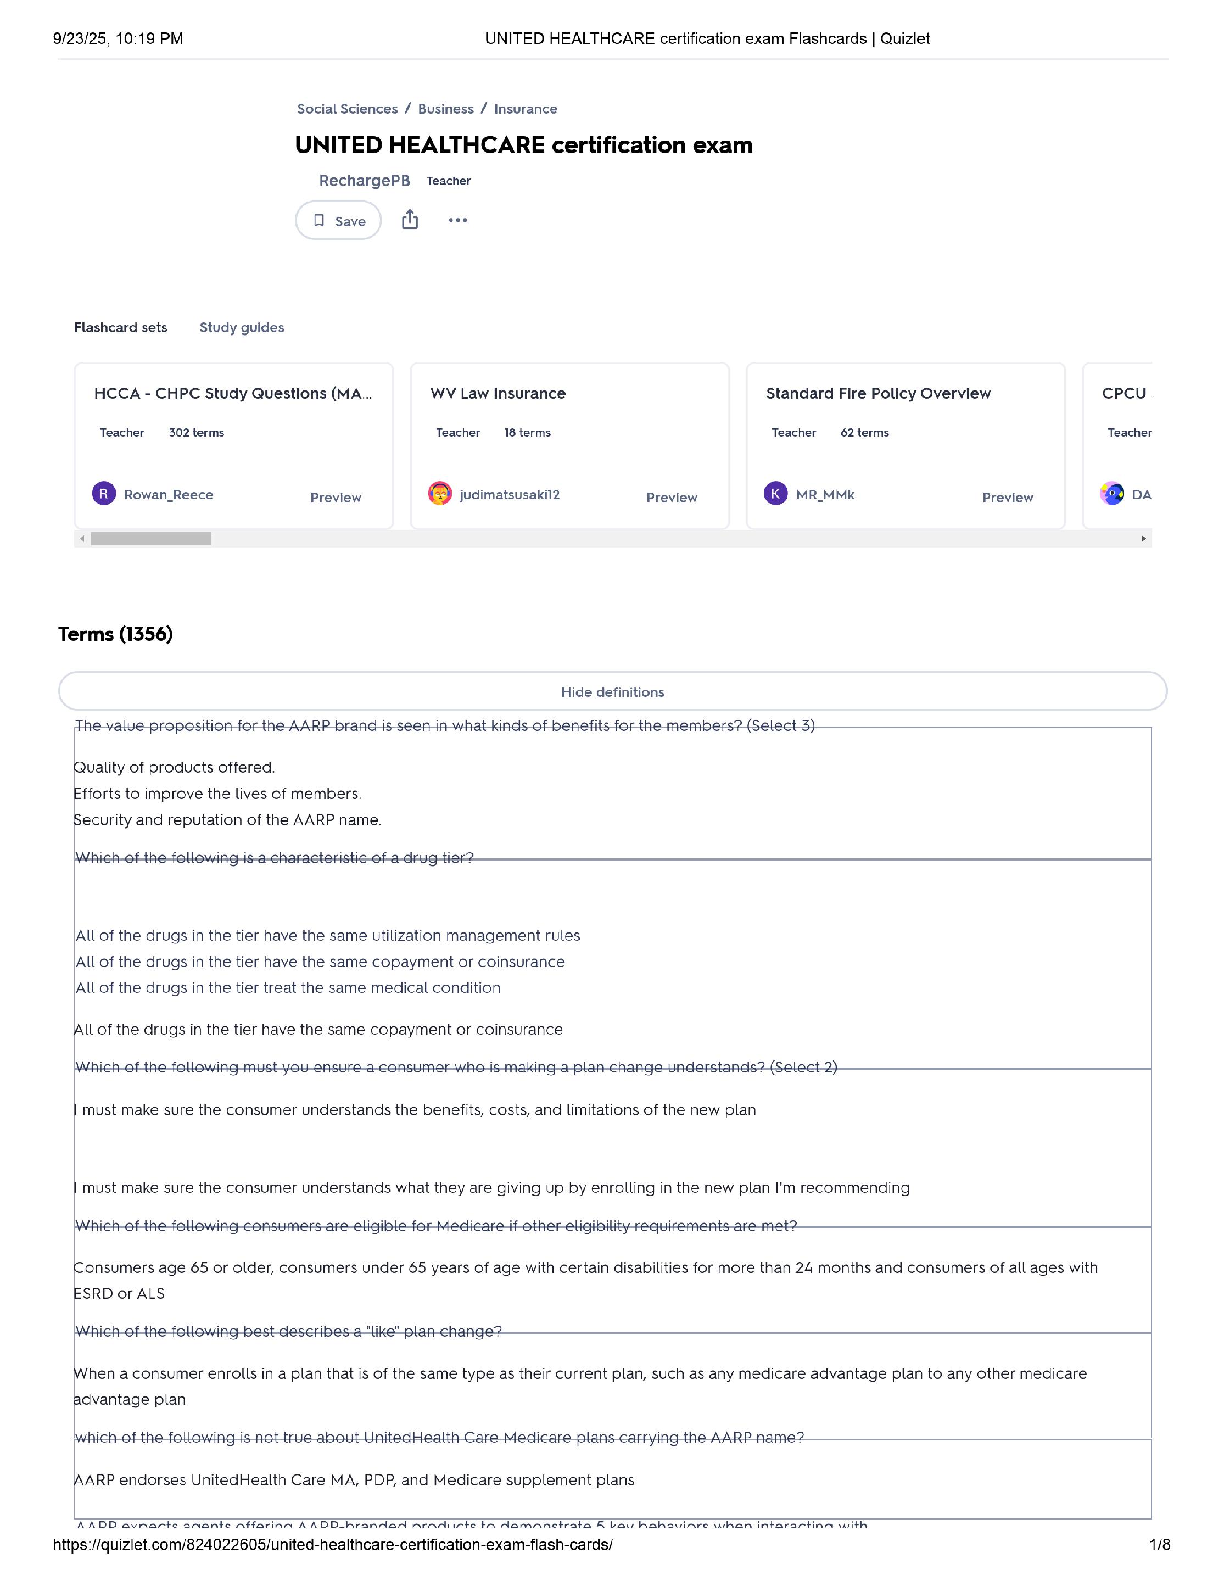
Task: Open the Business breadcrumb link
Action: pyautogui.click(x=446, y=109)
